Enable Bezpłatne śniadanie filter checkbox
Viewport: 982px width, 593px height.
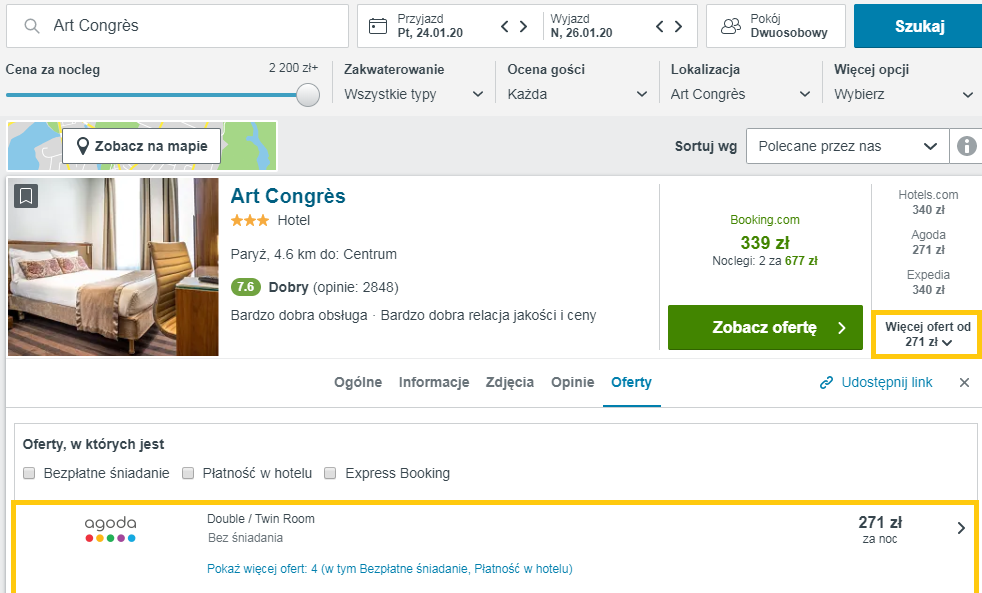[x=30, y=473]
